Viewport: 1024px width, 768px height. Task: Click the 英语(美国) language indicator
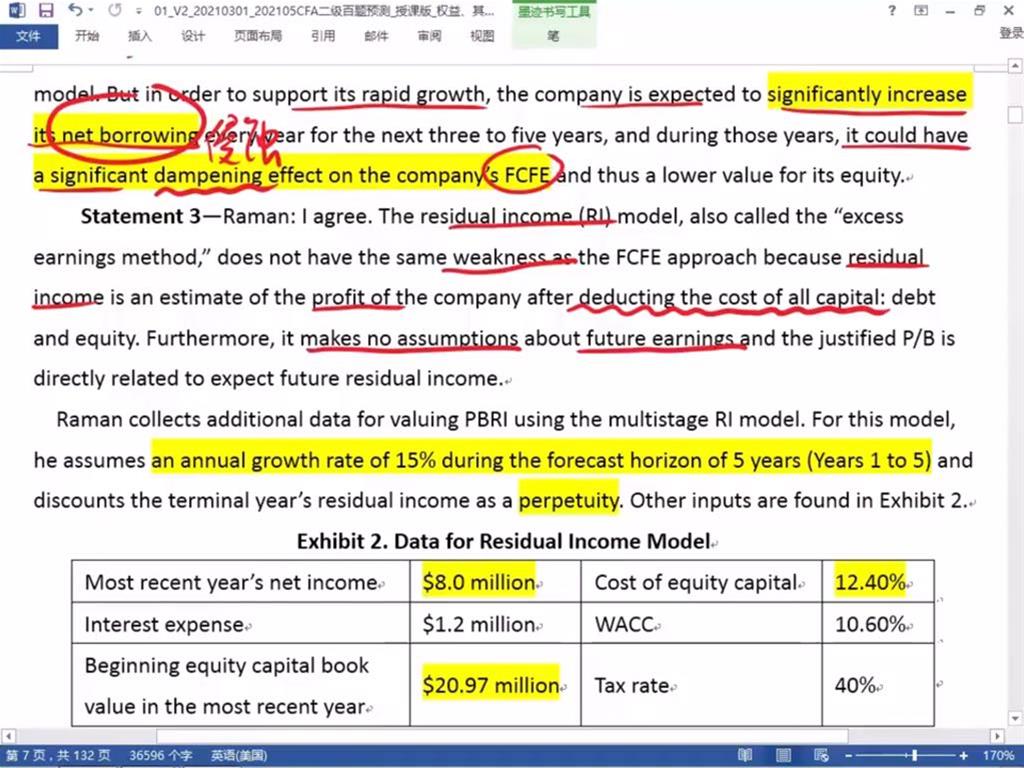(x=239, y=756)
